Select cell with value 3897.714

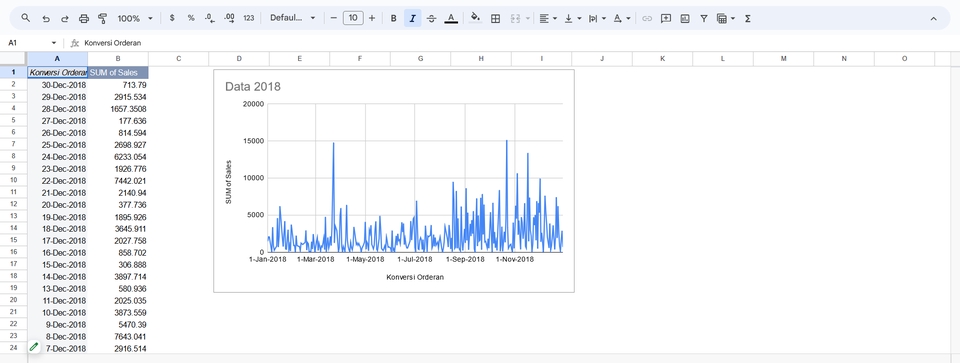[118, 277]
